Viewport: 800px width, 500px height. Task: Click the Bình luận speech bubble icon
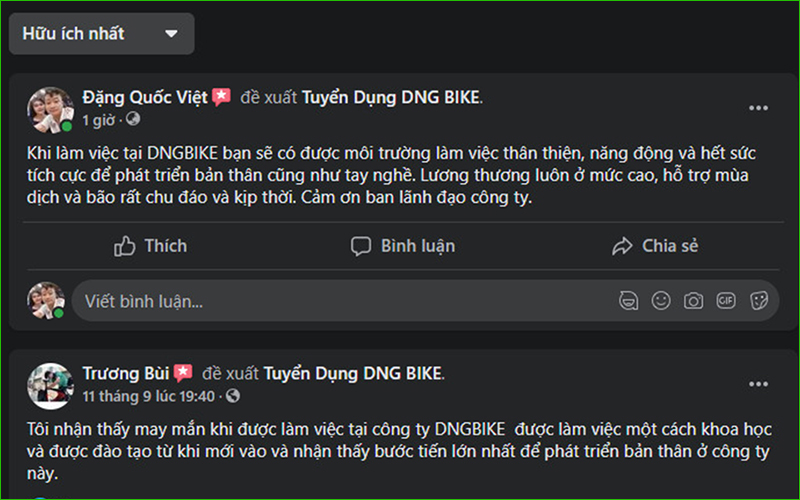pyautogui.click(x=361, y=246)
